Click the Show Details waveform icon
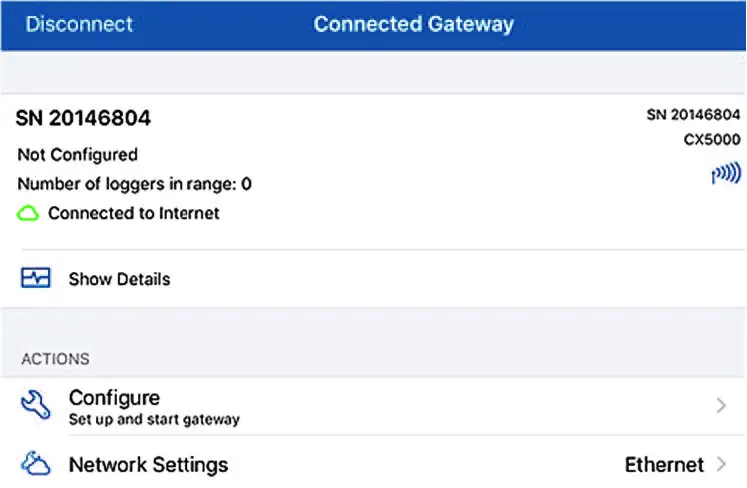747x488 pixels. 36,279
